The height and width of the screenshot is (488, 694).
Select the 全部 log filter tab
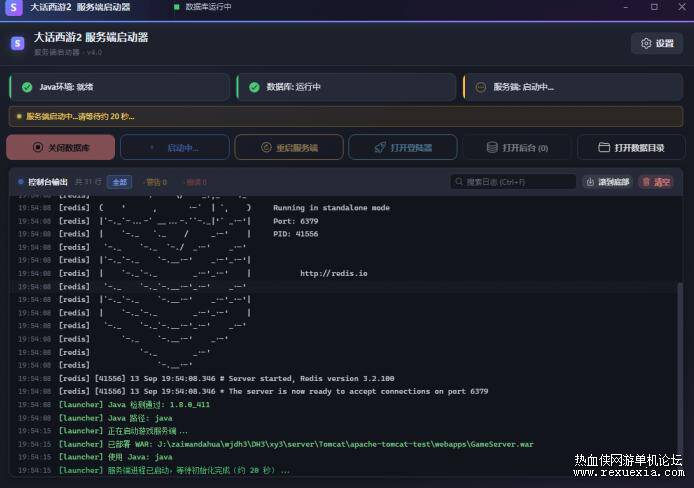tap(120, 182)
